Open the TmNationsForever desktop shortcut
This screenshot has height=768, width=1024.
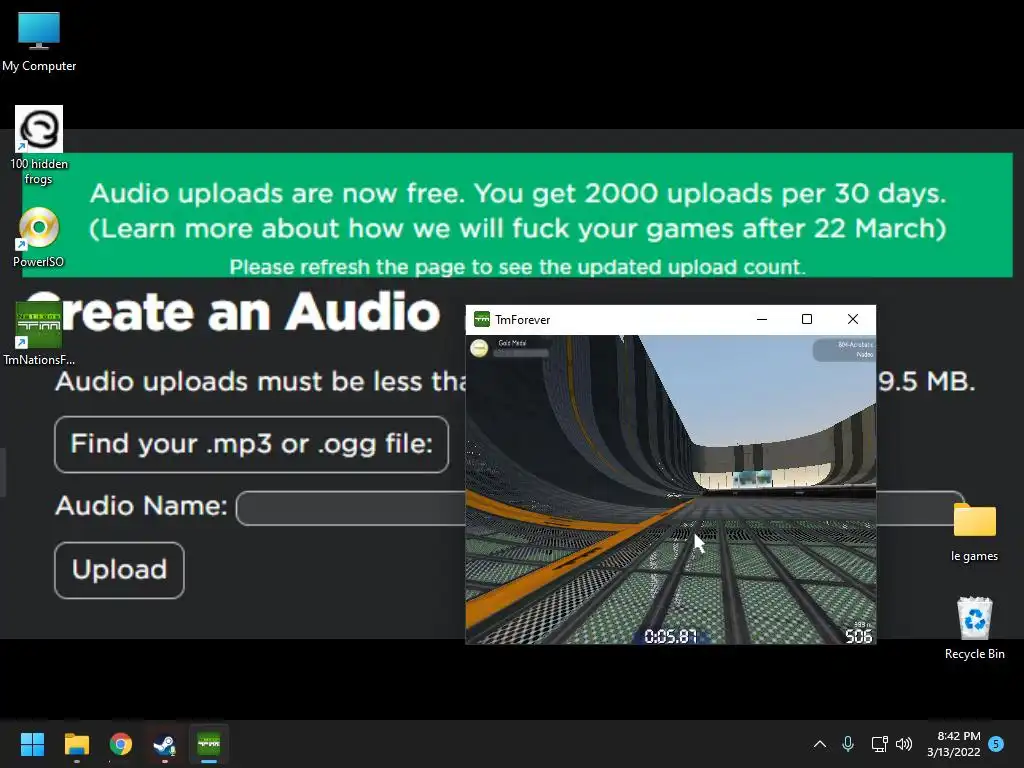[x=39, y=333]
